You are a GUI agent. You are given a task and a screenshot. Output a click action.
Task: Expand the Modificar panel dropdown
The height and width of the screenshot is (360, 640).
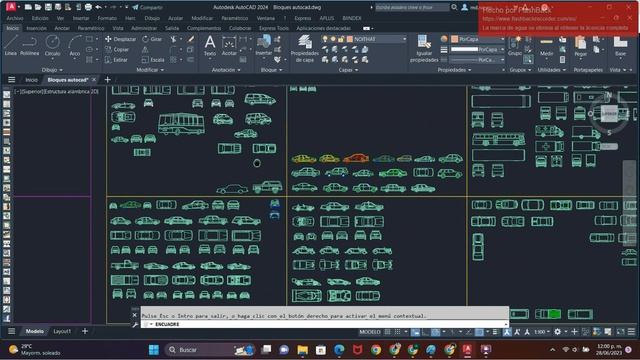(150, 70)
